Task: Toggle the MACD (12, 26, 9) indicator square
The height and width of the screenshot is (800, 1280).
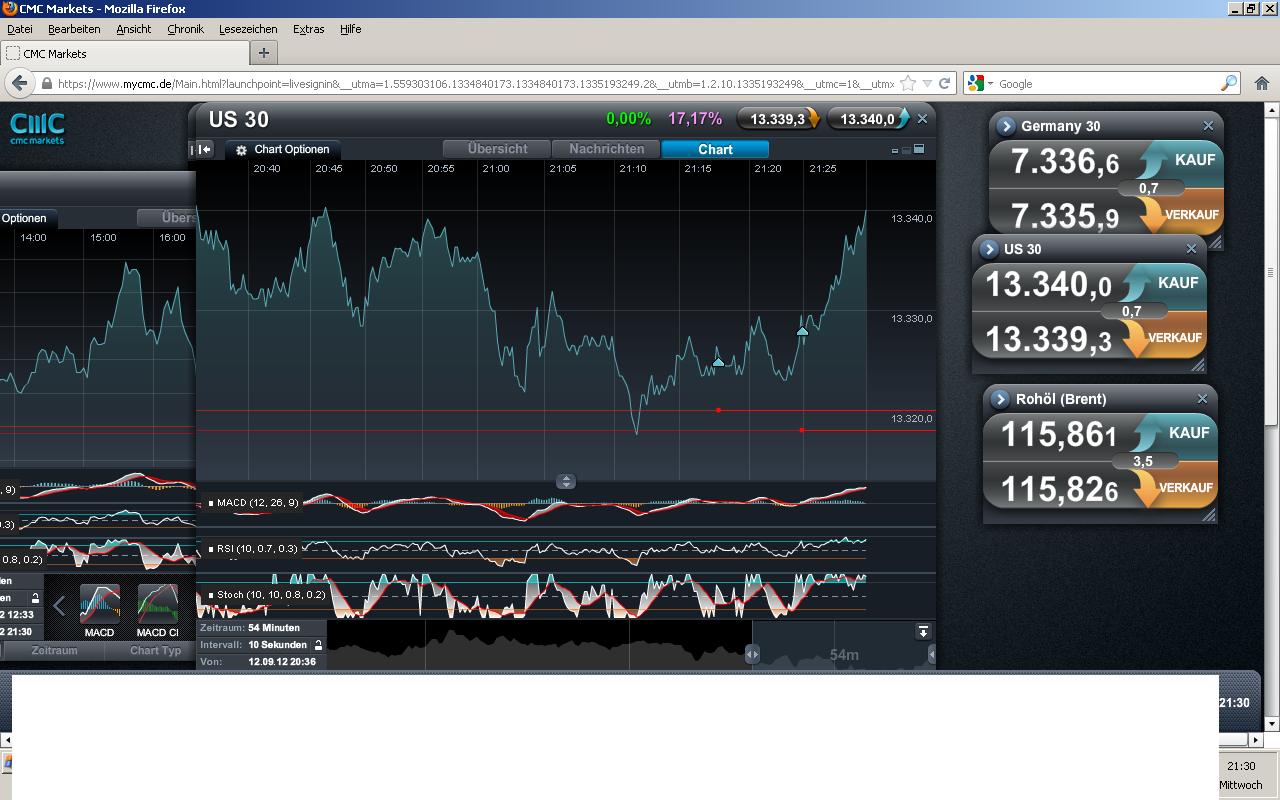Action: point(211,503)
